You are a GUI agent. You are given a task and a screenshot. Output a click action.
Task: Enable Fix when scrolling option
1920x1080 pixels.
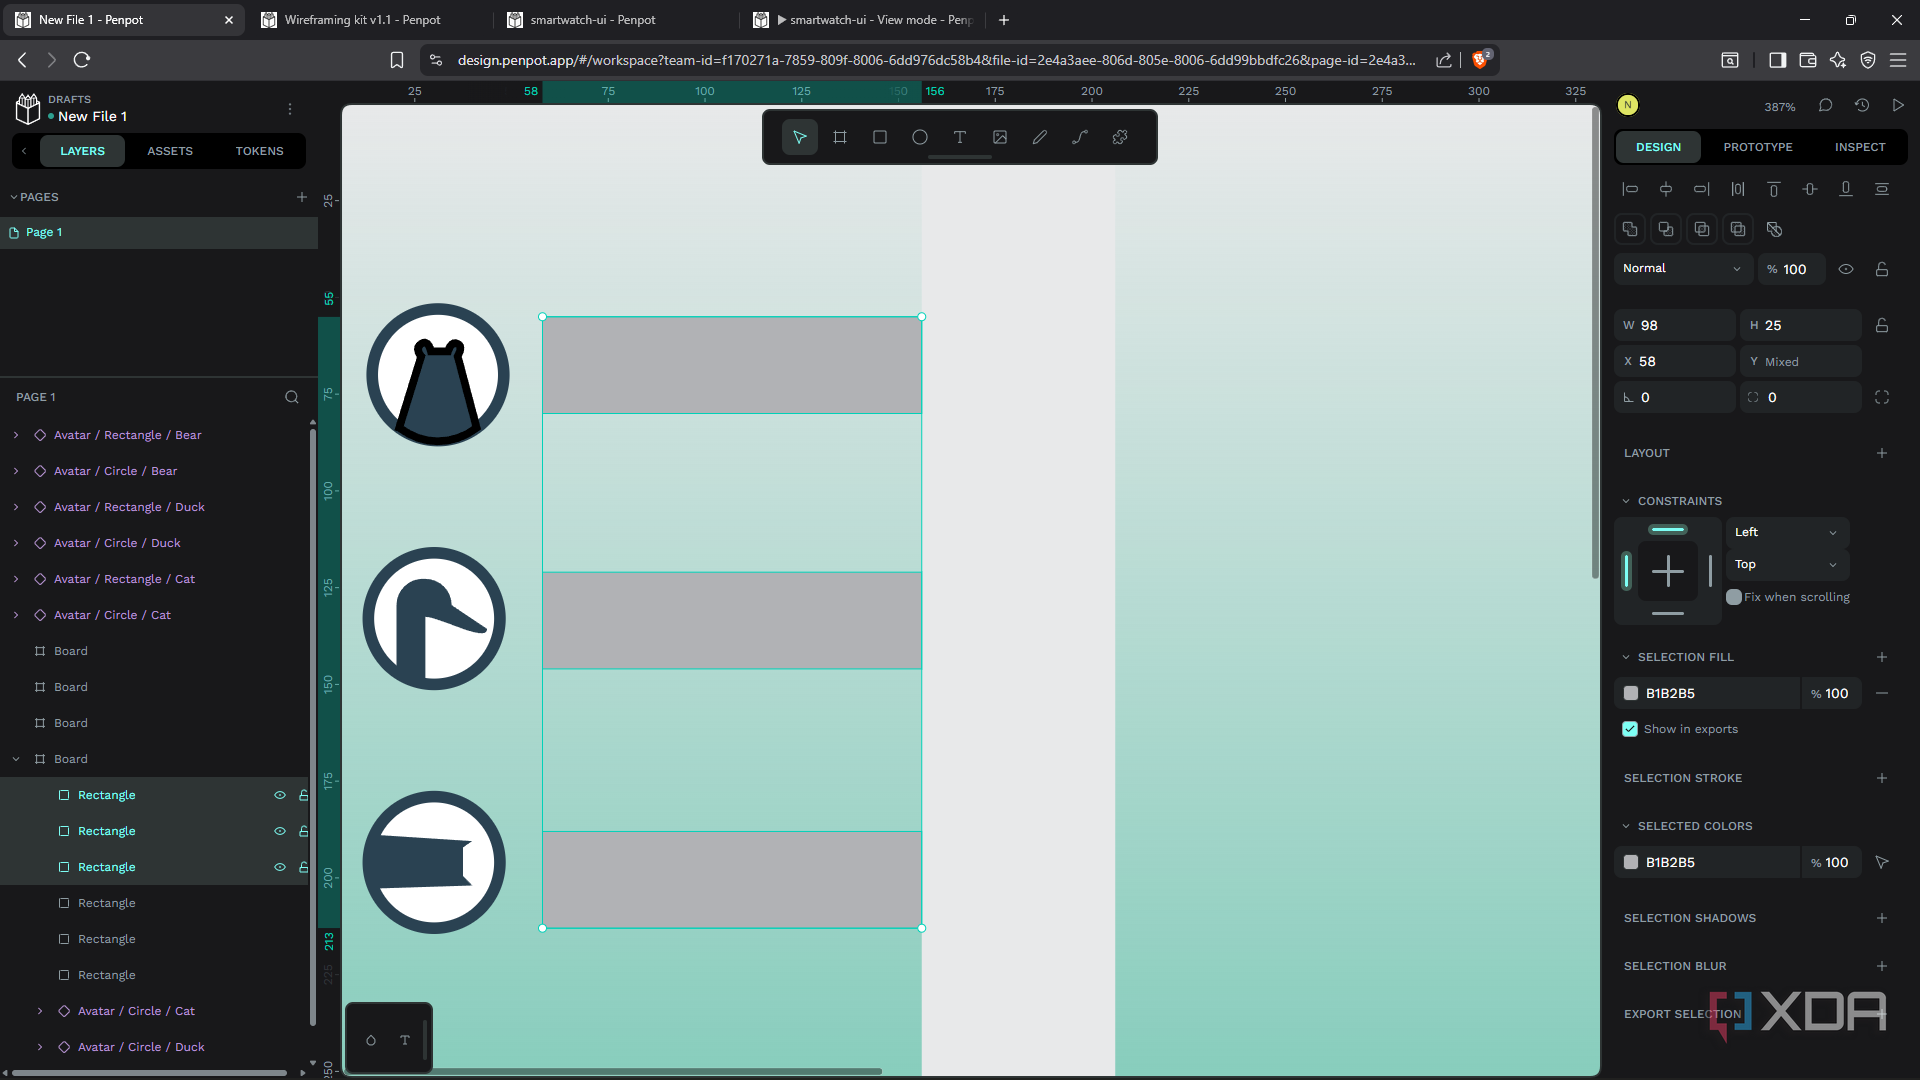tap(1734, 597)
